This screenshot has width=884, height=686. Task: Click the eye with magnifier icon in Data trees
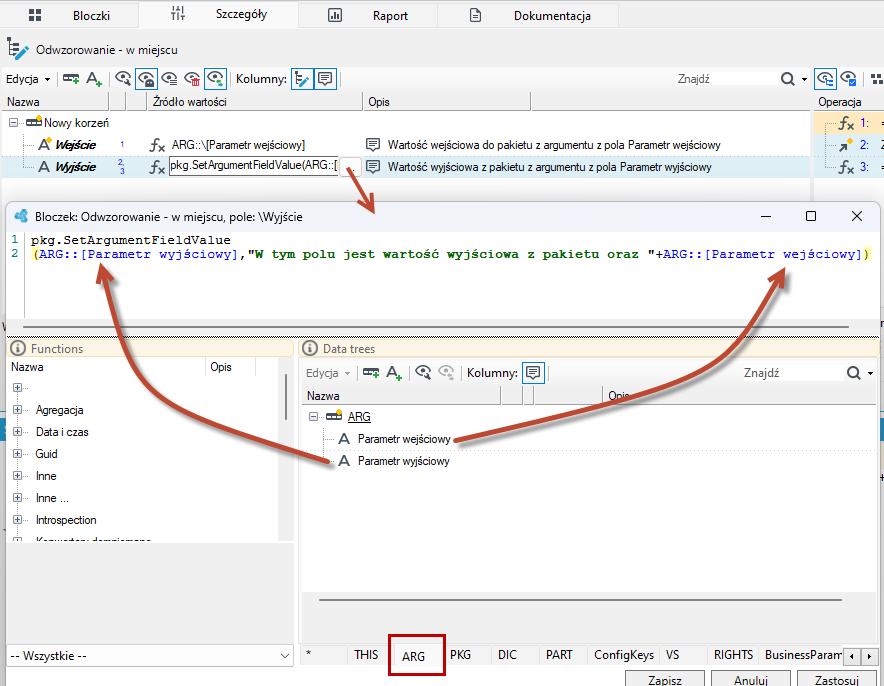click(423, 373)
